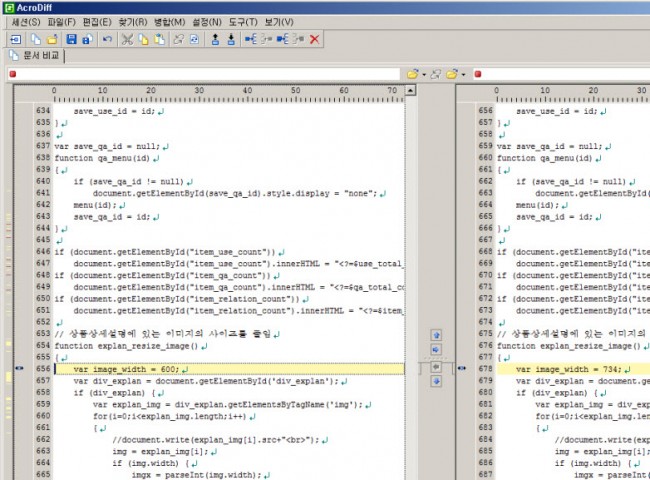Screen dimensions: 650x480
Task: Click the Cut scissors toolbar icon
Action: coord(127,39)
